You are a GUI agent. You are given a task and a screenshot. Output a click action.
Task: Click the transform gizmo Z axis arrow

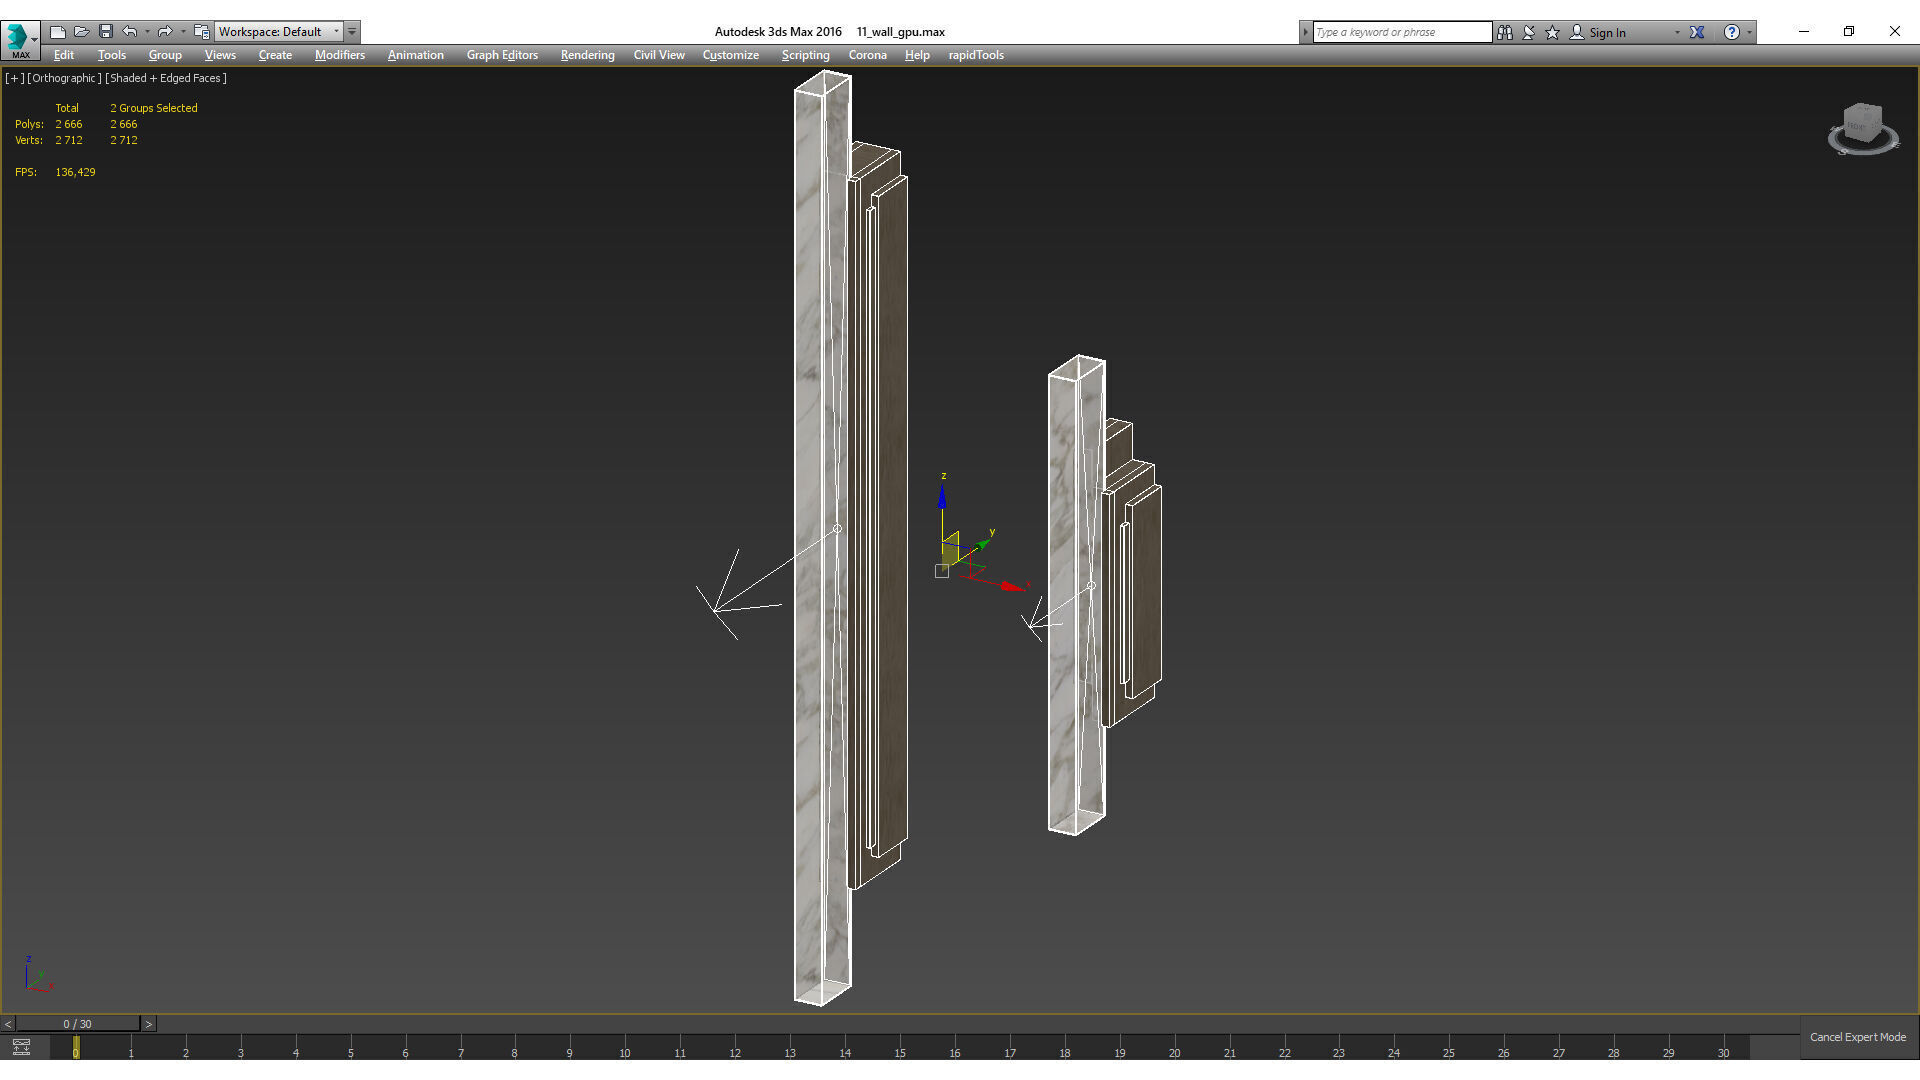[942, 496]
